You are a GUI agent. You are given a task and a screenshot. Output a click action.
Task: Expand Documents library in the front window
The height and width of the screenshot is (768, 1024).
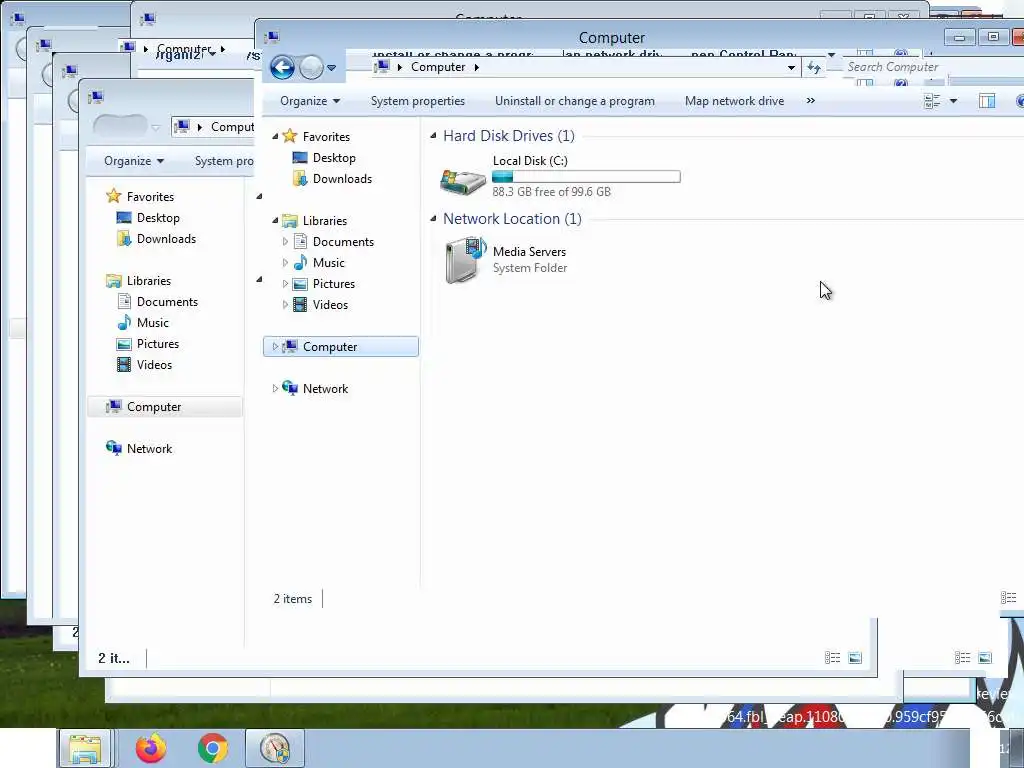[285, 242]
